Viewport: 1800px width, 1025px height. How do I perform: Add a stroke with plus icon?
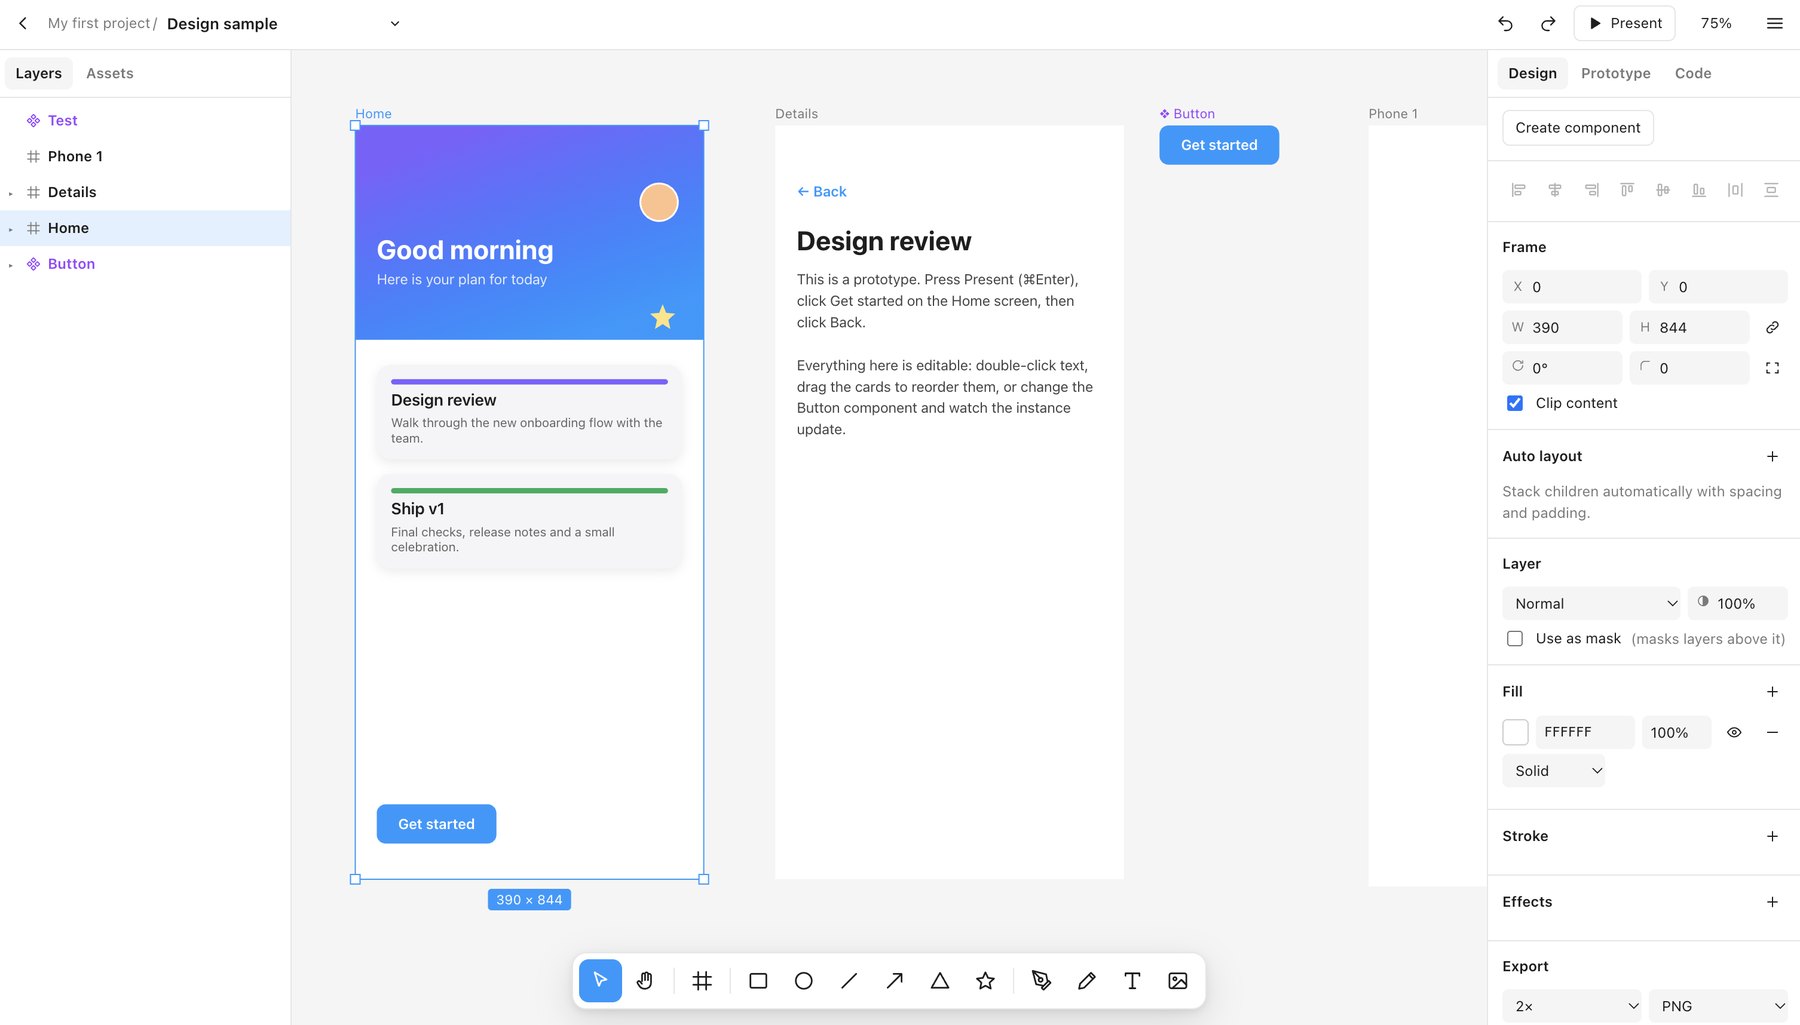1772,836
